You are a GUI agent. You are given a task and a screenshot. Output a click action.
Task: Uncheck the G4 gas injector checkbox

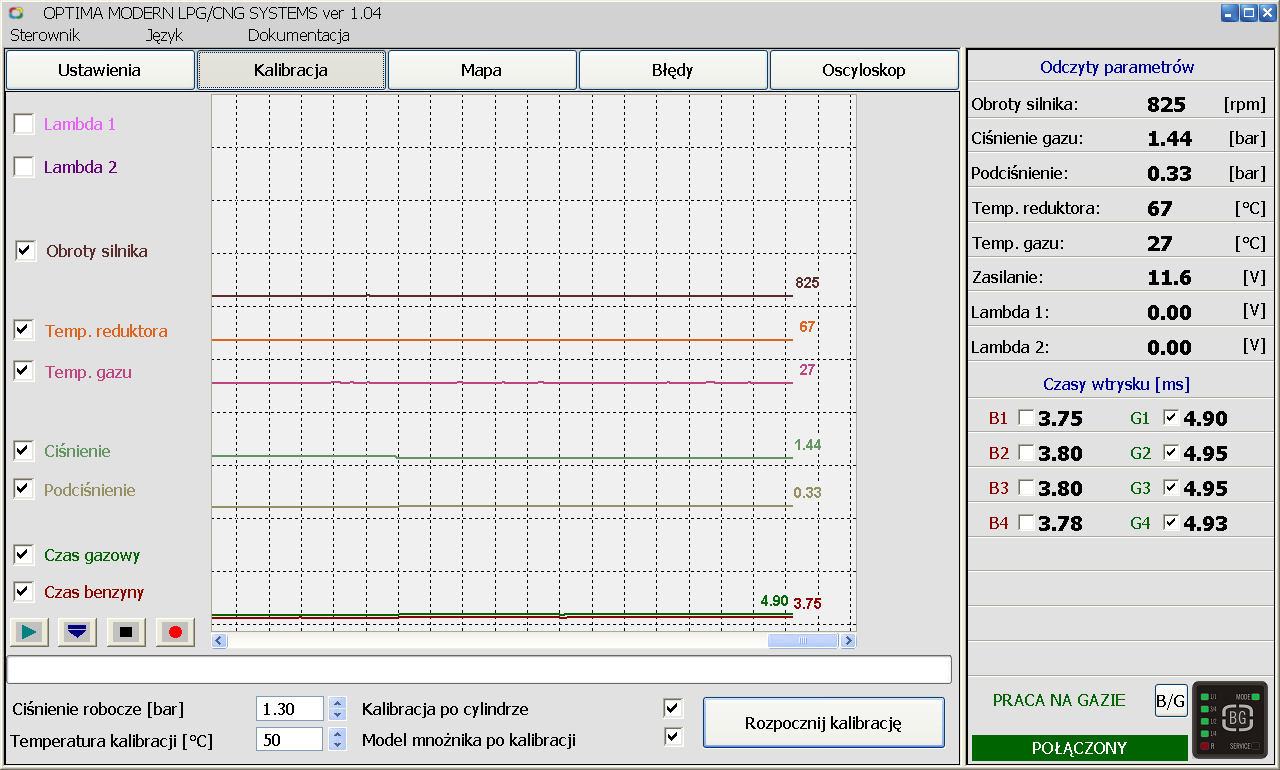pyautogui.click(x=1171, y=523)
